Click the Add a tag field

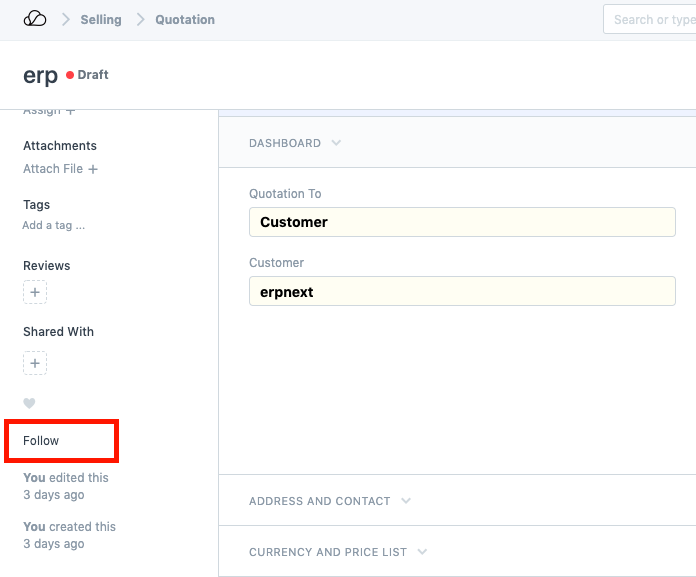pyautogui.click(x=54, y=226)
